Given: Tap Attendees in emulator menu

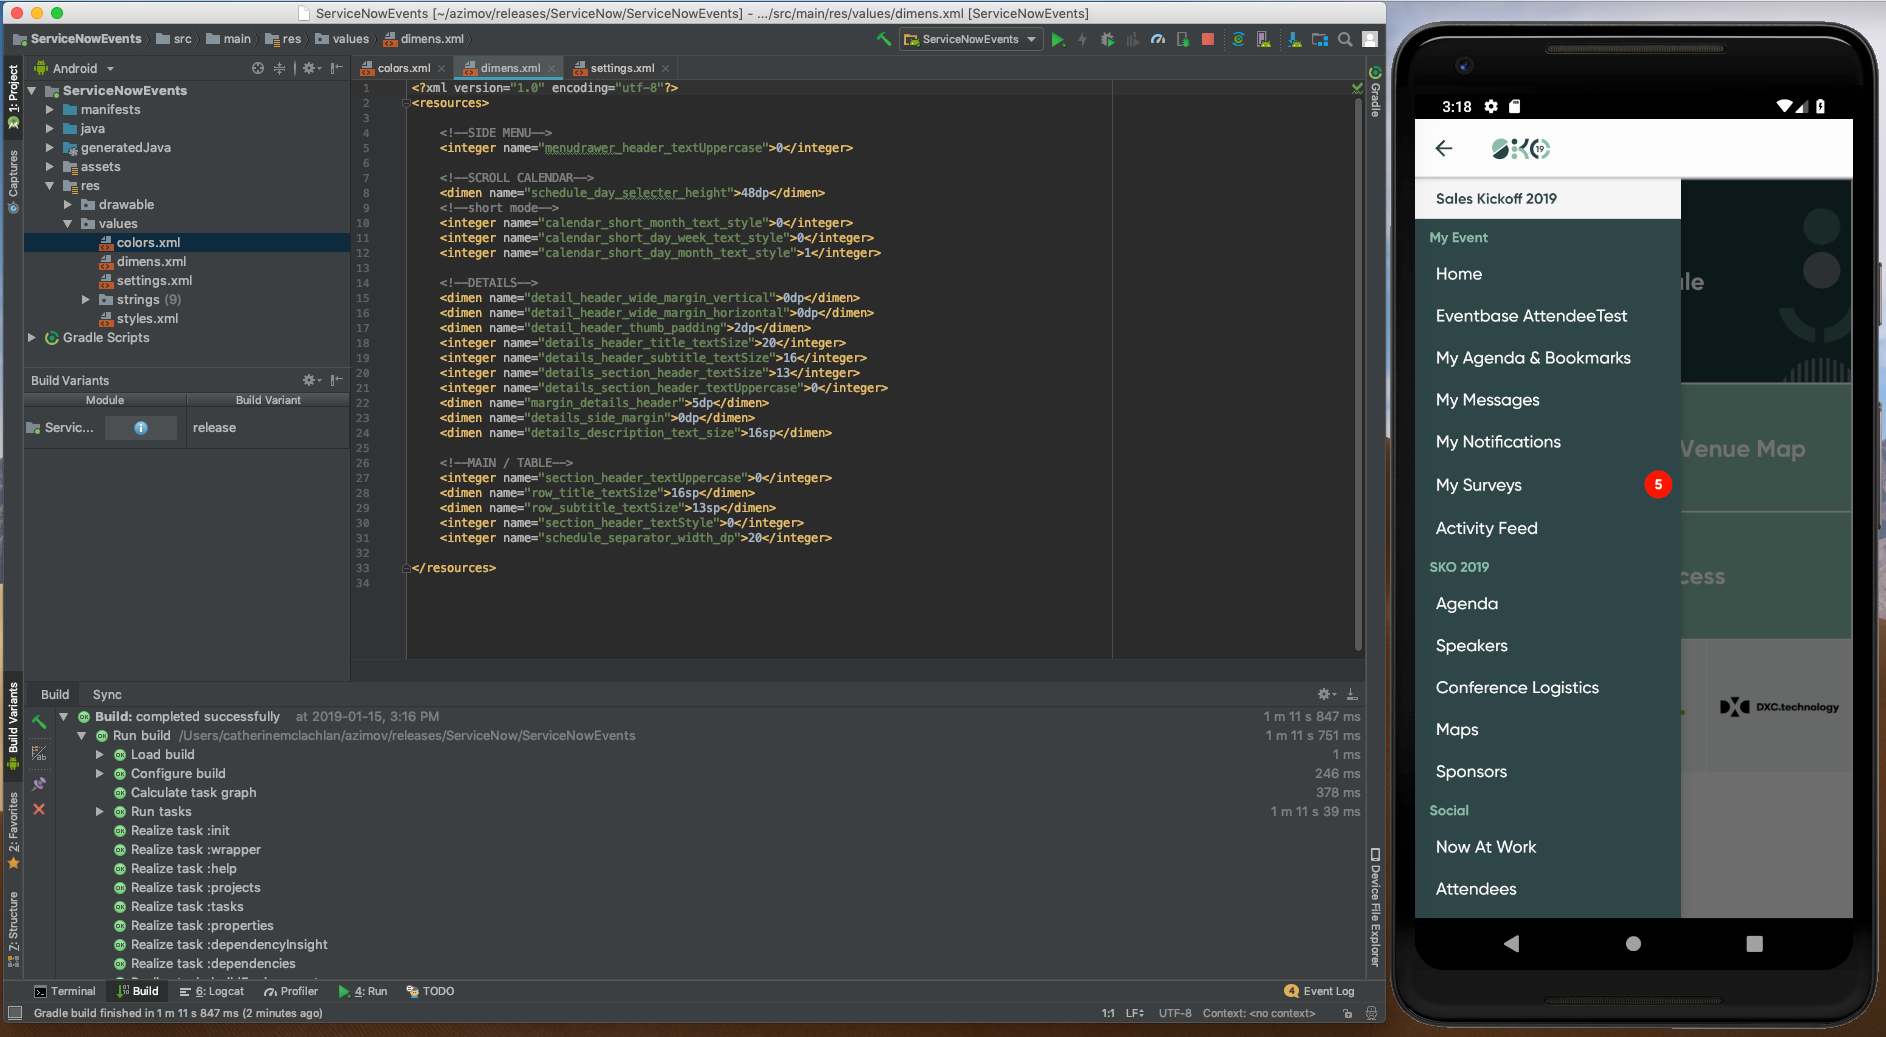Looking at the screenshot, I should (1547, 889).
